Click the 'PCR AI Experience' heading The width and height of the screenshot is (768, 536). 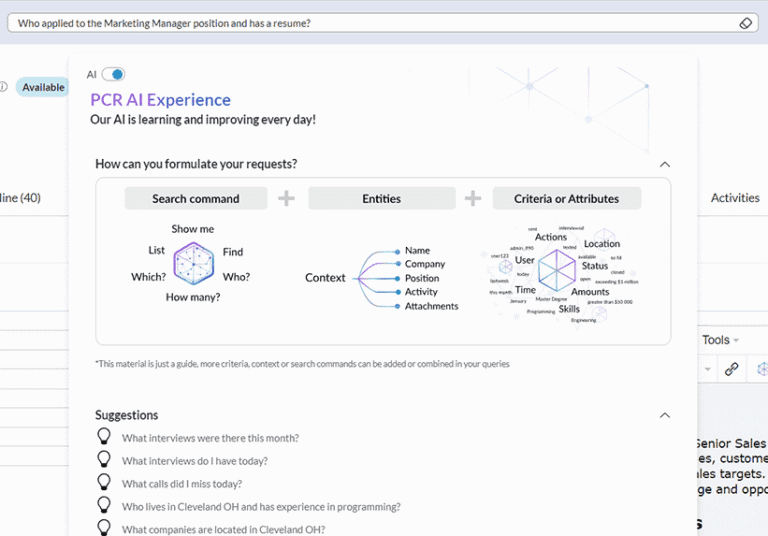tap(161, 100)
